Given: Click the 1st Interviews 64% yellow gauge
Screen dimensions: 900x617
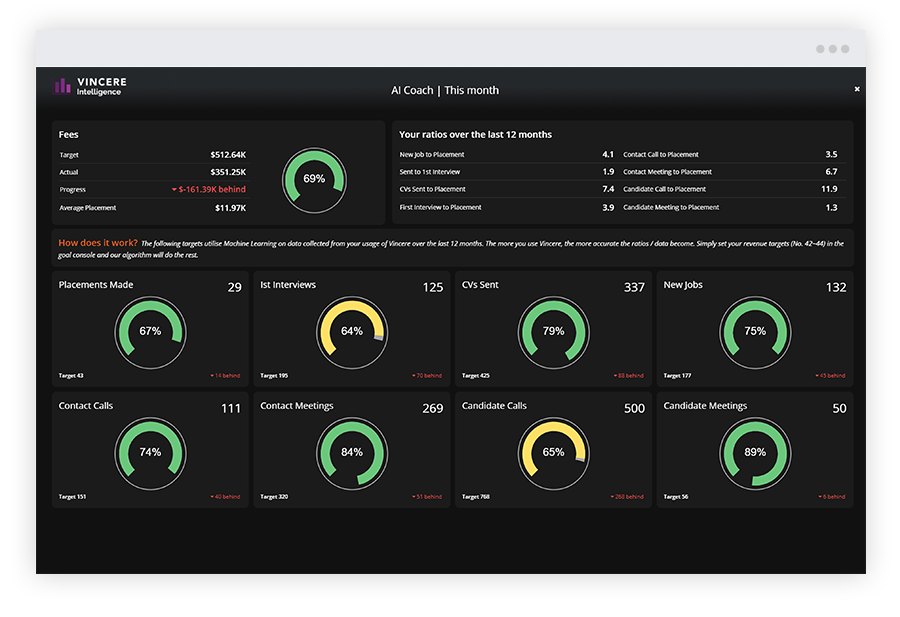Looking at the screenshot, I should (x=352, y=331).
